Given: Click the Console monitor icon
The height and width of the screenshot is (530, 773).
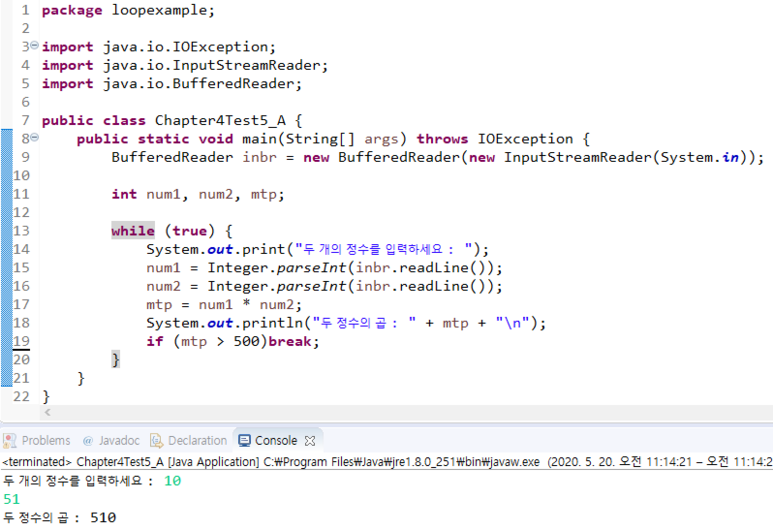Looking at the screenshot, I should [244, 440].
